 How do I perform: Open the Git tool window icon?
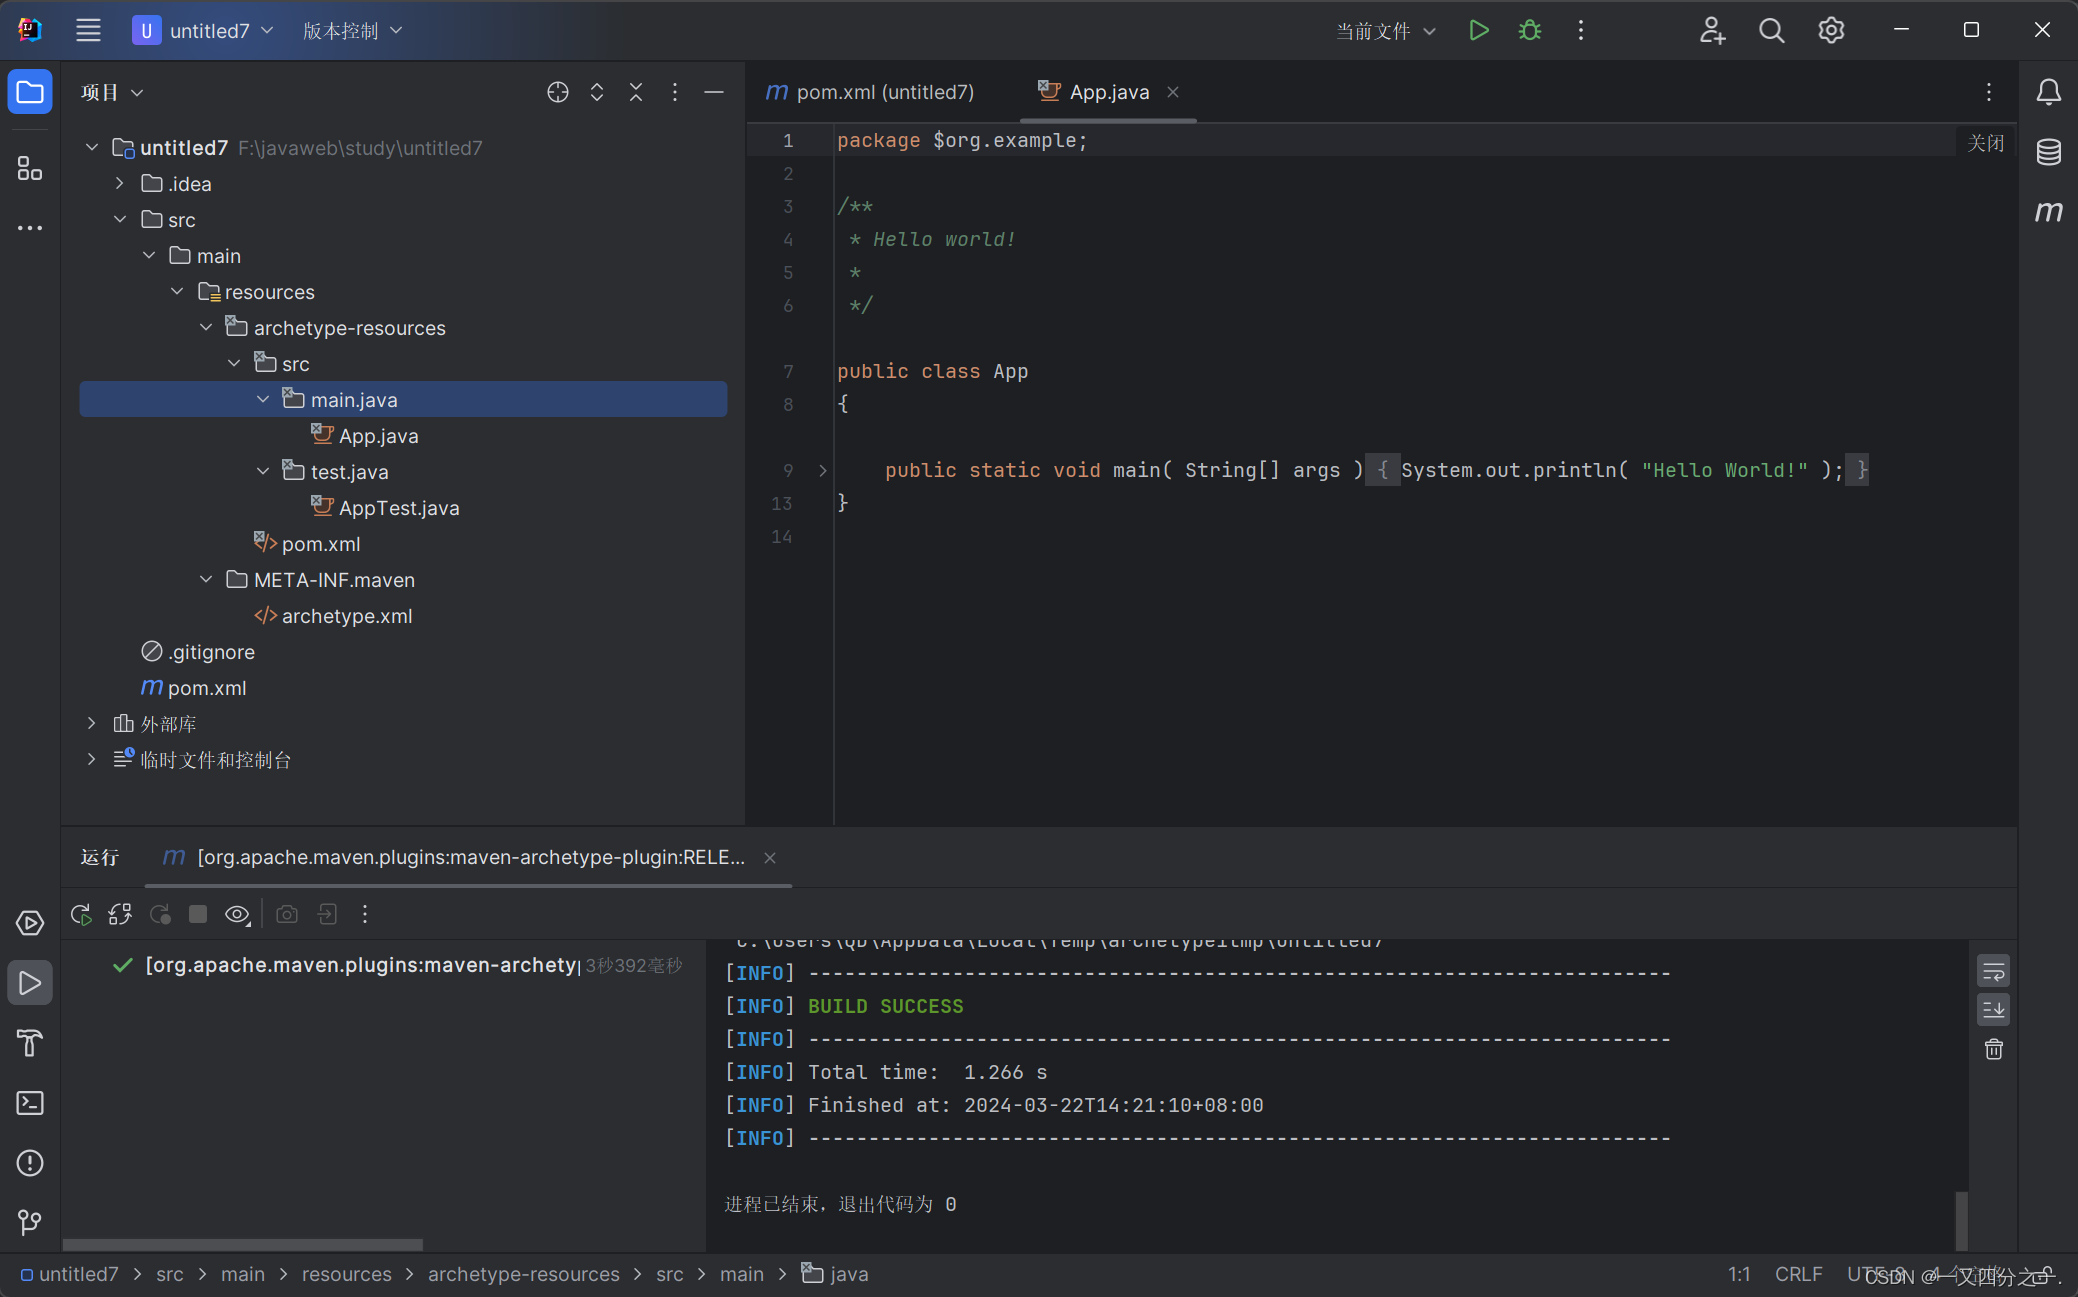(29, 1222)
